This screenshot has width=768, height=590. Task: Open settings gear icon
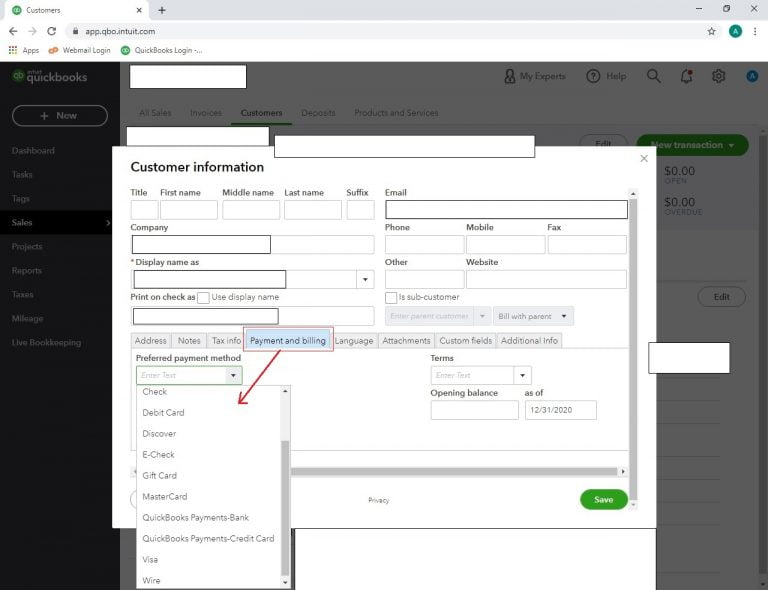[719, 76]
